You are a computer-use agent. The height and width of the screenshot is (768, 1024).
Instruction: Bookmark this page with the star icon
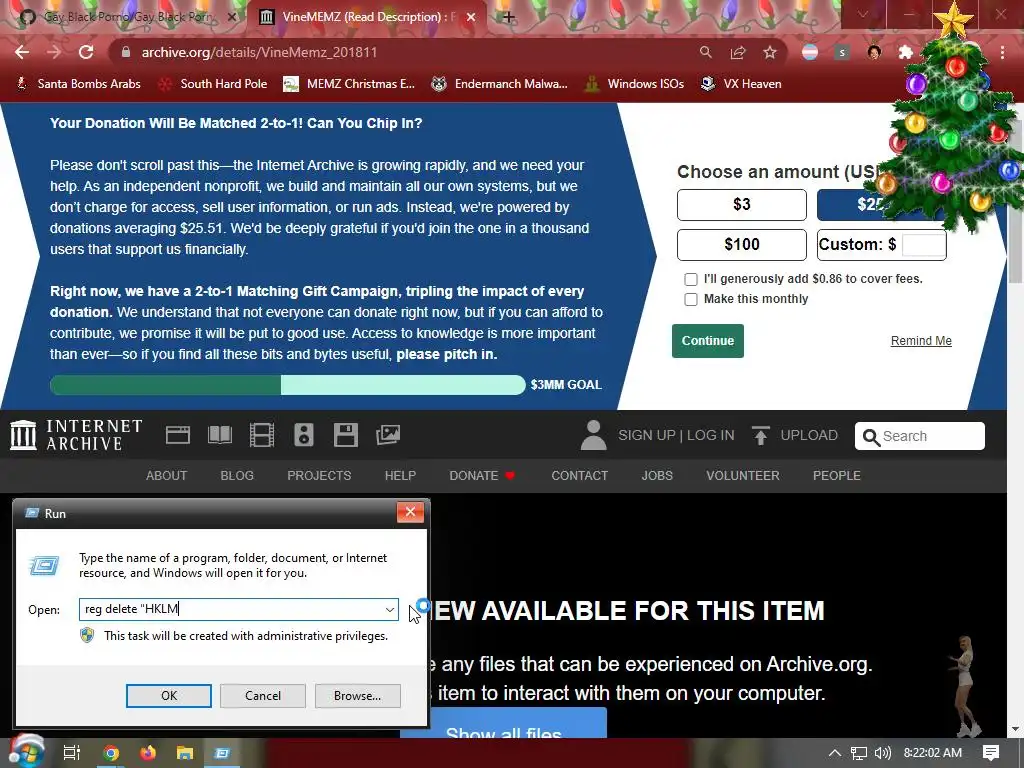pos(770,52)
